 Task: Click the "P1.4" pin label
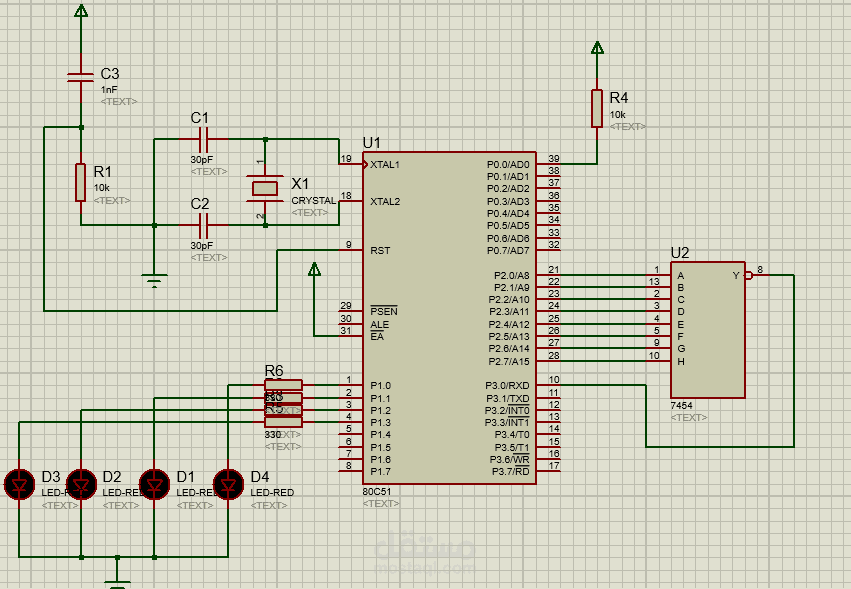pyautogui.click(x=380, y=434)
